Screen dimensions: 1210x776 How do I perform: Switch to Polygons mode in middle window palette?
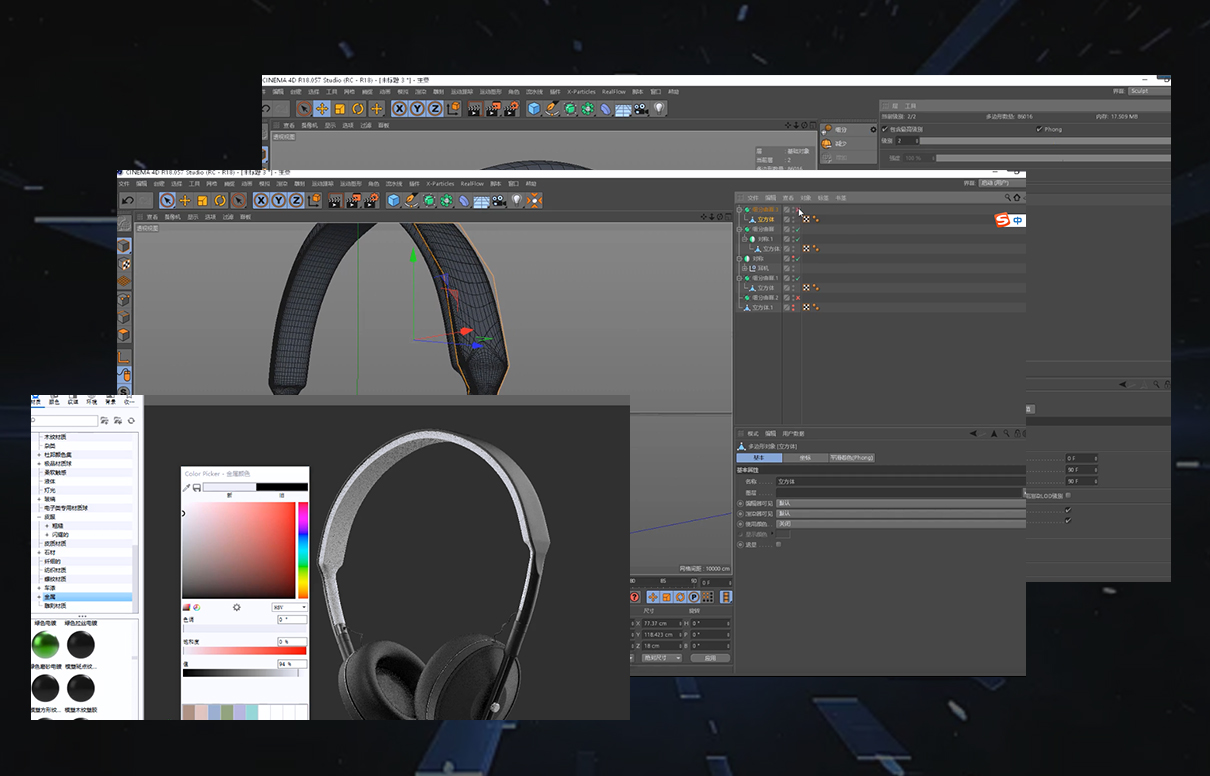[x=124, y=335]
